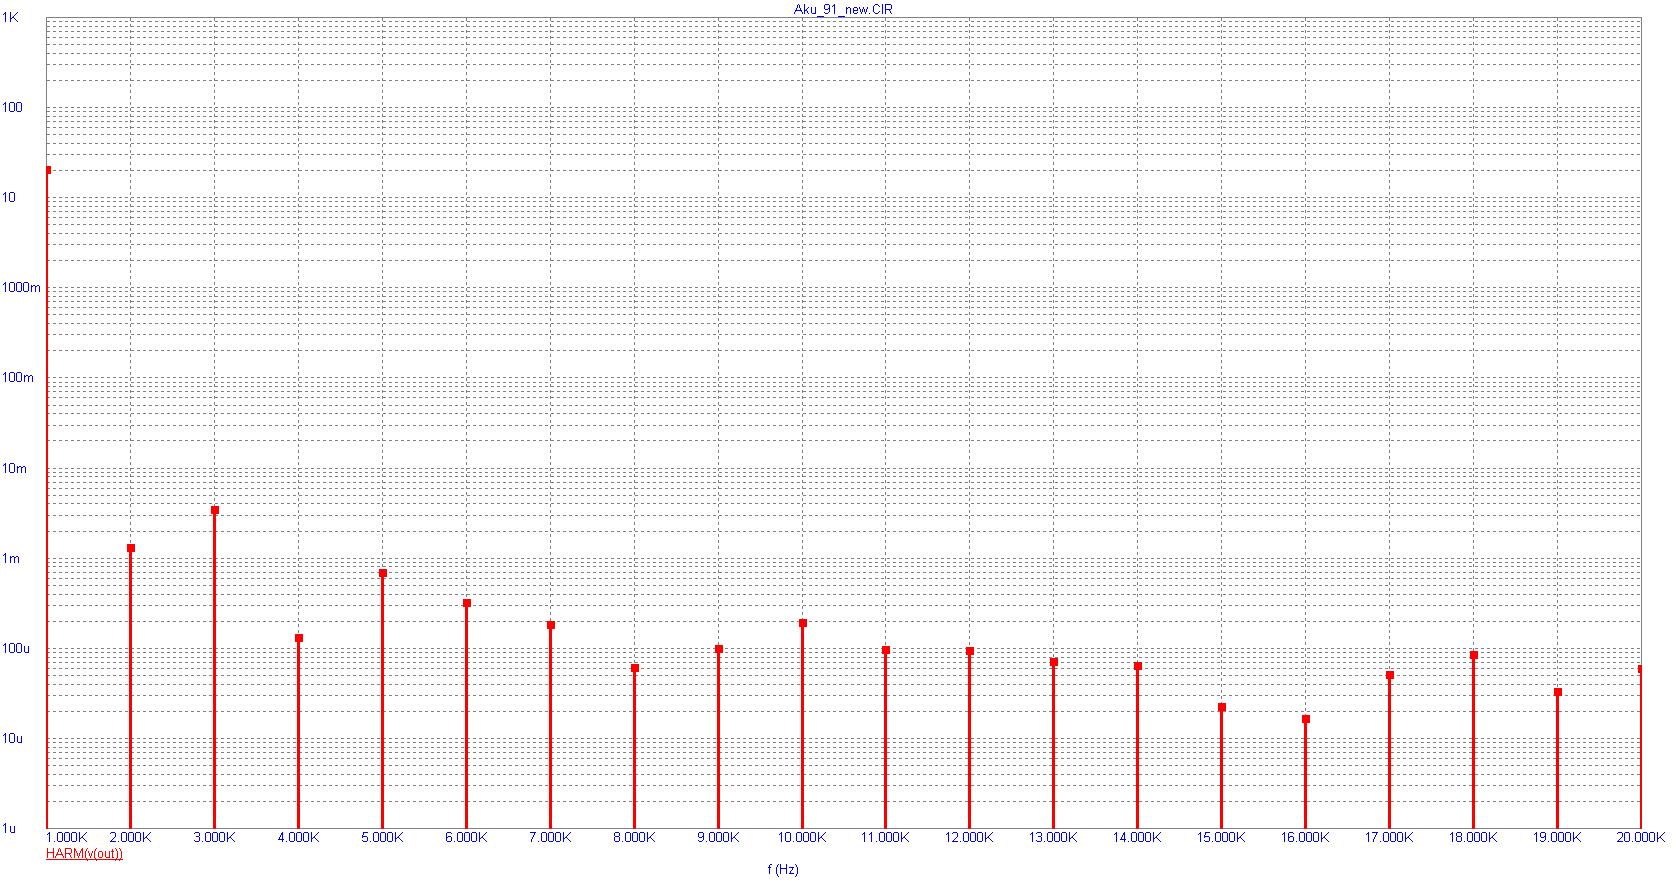The width and height of the screenshot is (1676, 883).
Task: Click the 20.000K x-axis tick label
Action: (1641, 838)
